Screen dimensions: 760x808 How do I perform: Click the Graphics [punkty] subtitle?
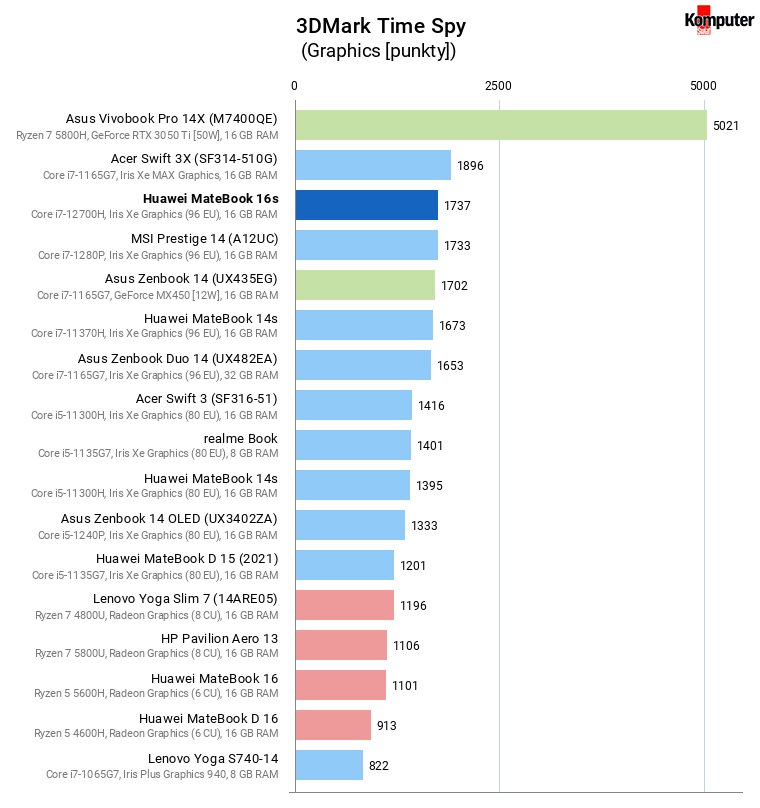tap(378, 51)
